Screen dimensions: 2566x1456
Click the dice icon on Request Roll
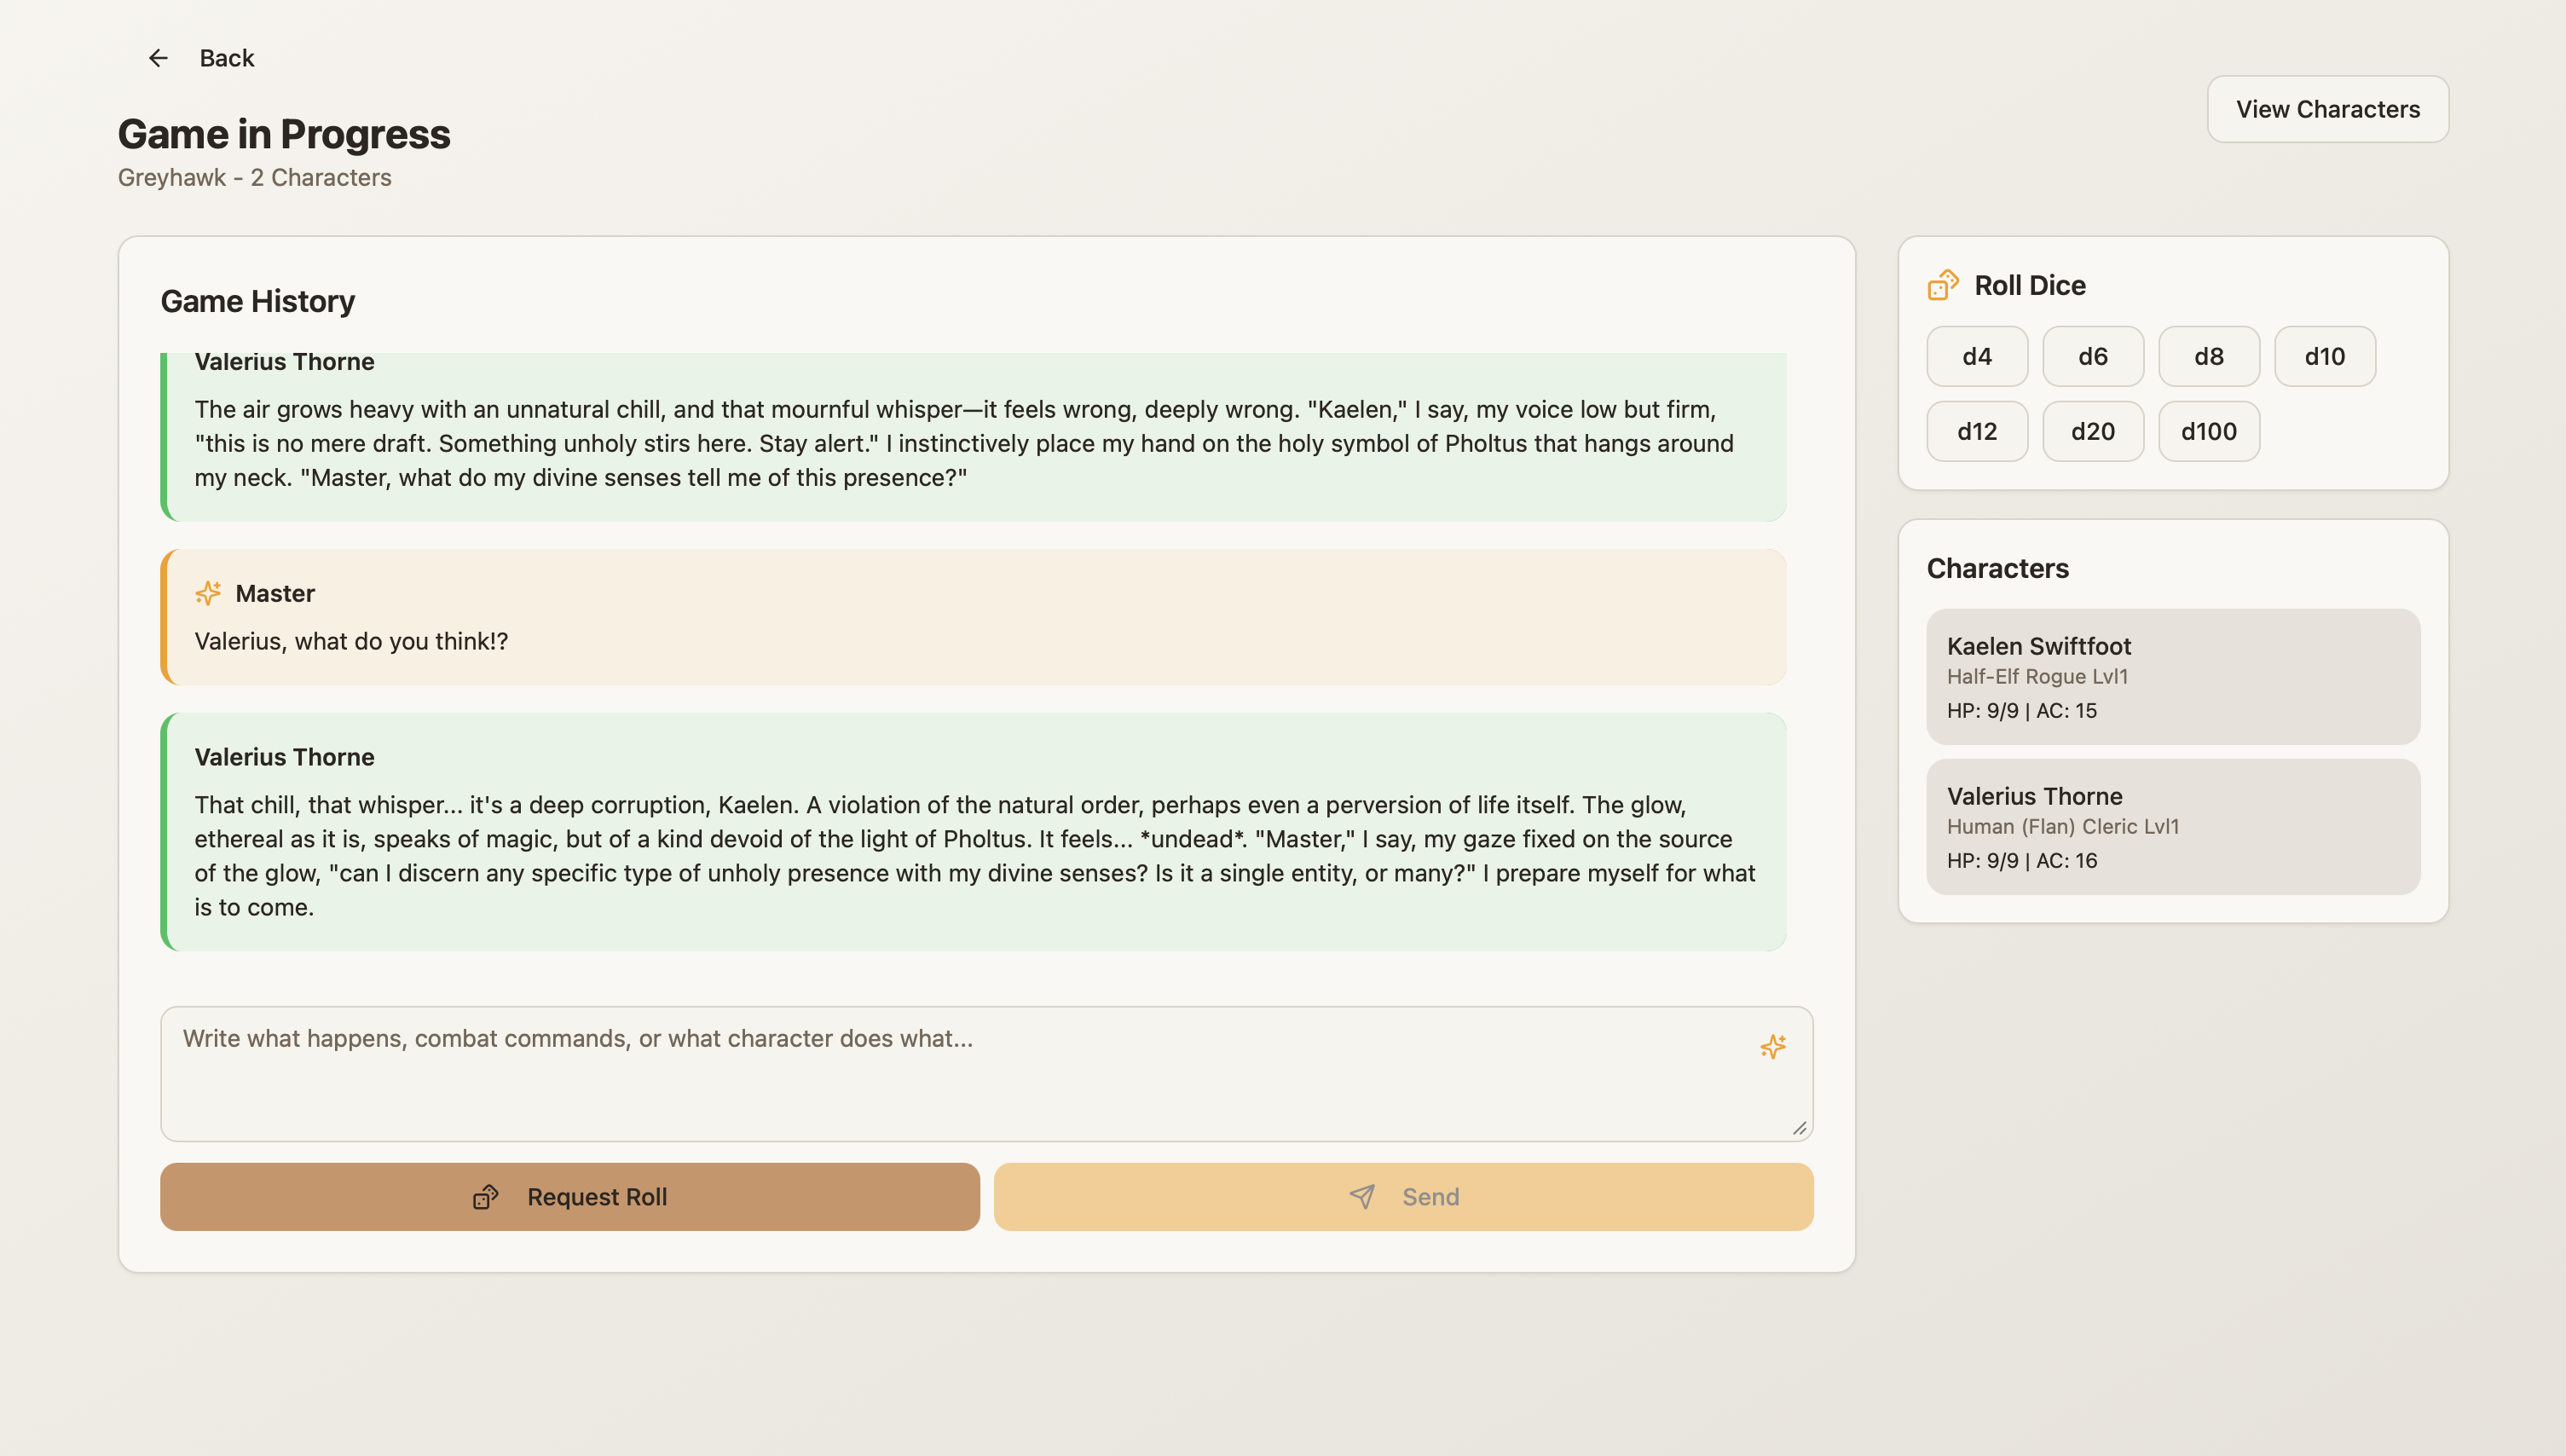pos(485,1196)
